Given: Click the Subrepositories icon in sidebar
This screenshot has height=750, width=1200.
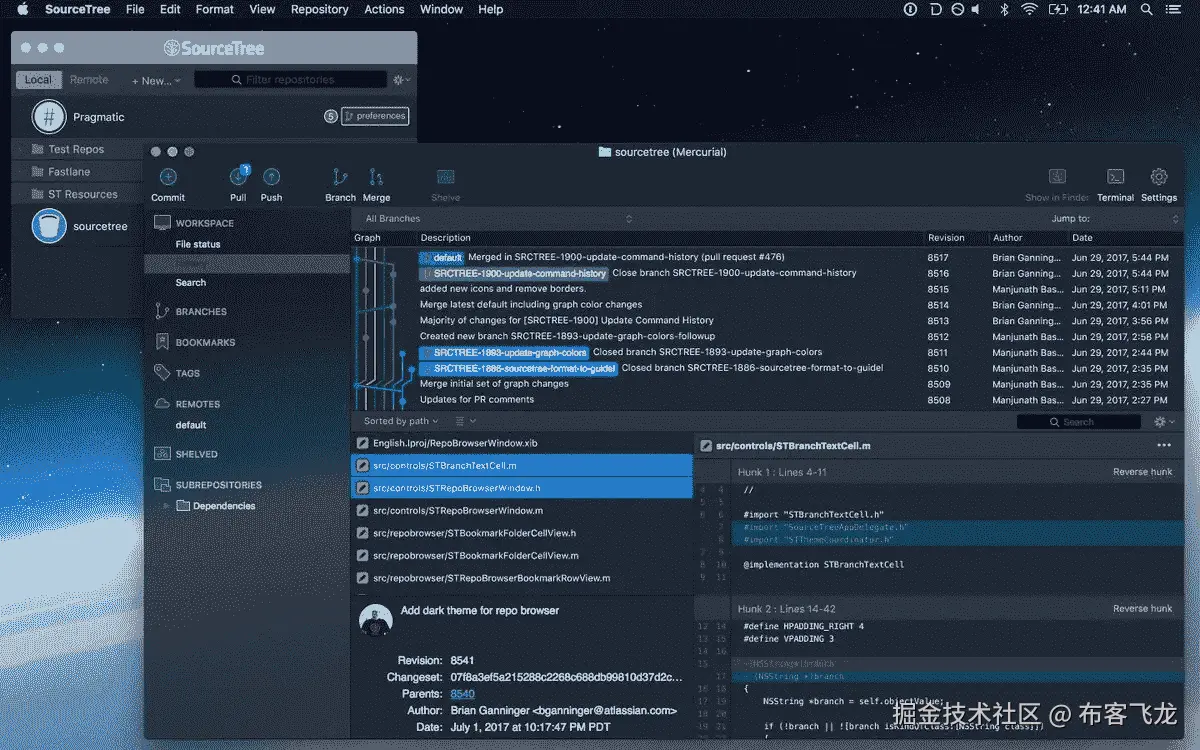Looking at the screenshot, I should click(162, 485).
